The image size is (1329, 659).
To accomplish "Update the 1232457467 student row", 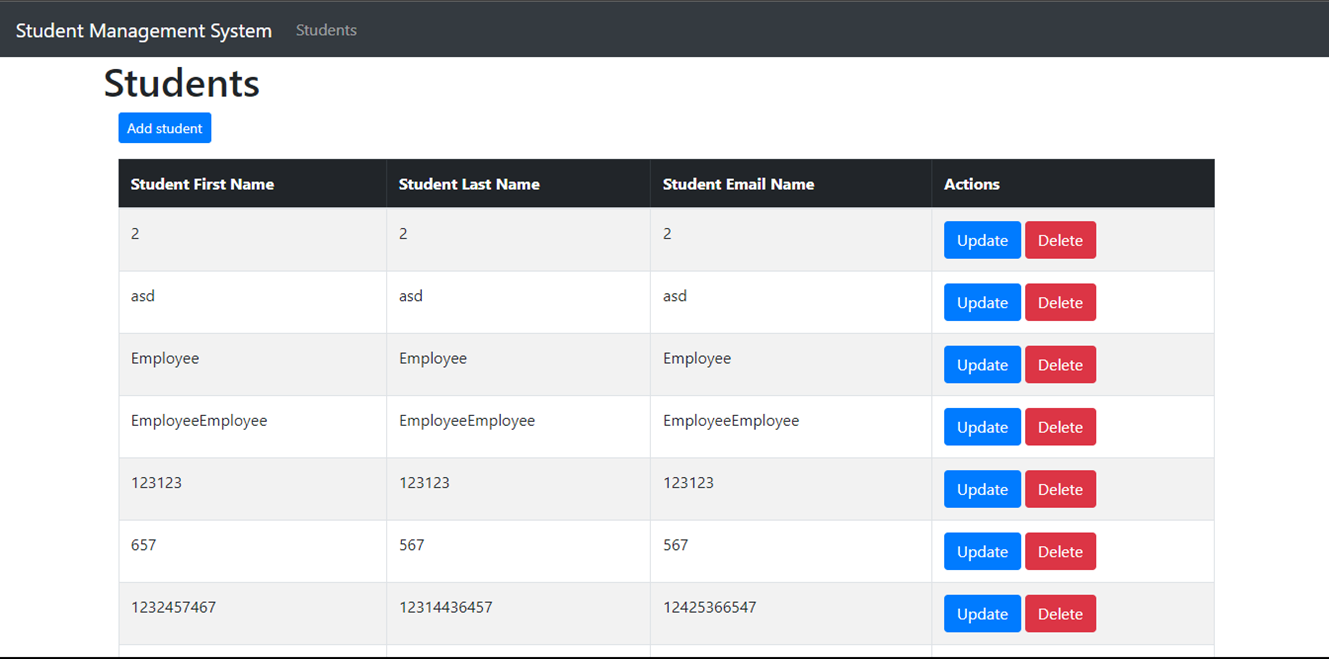I will [982, 614].
